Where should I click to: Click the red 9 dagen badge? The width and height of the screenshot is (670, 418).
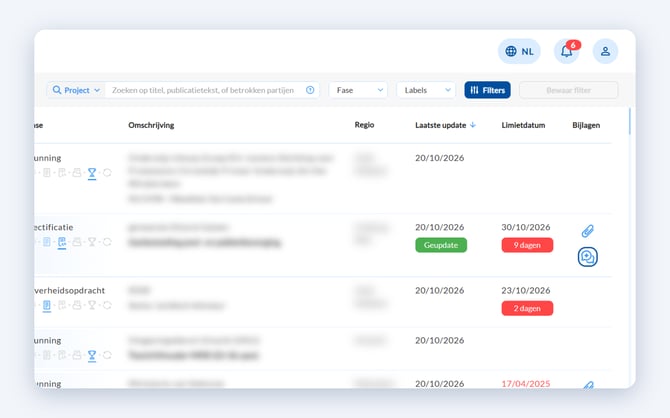527,245
